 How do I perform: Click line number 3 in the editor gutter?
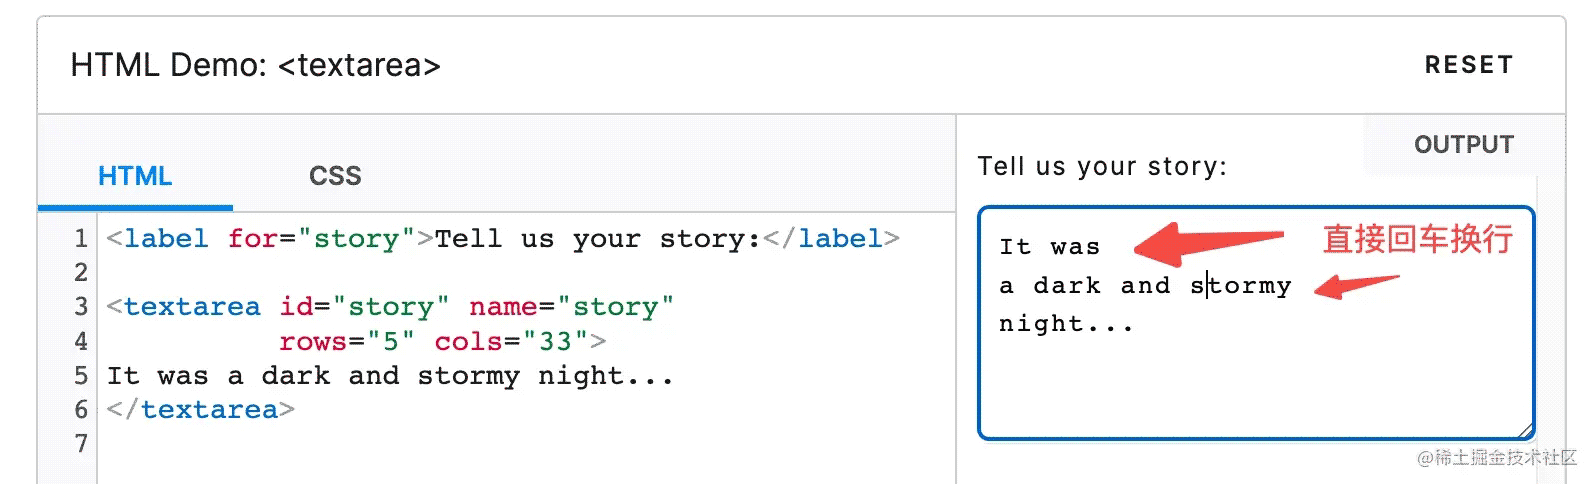[x=80, y=307]
